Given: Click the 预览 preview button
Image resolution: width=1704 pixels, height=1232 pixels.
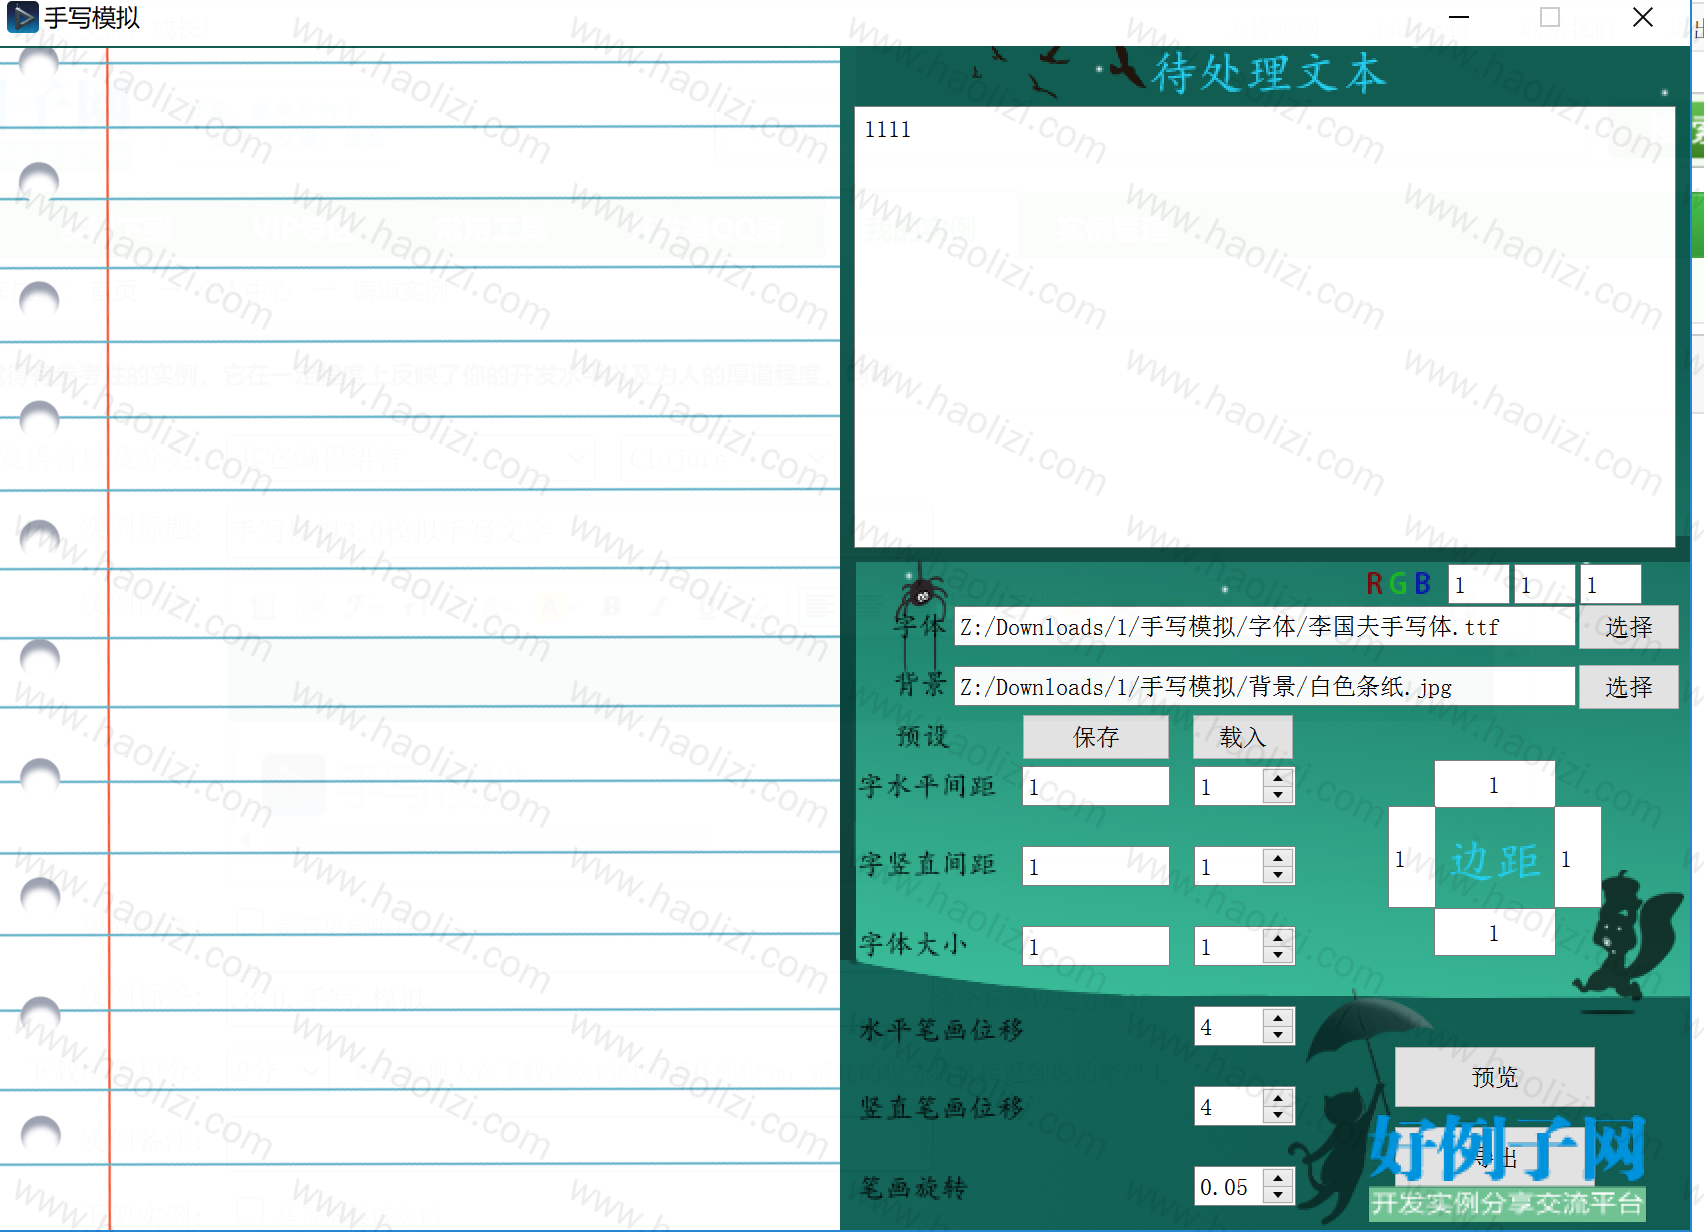Looking at the screenshot, I should click(x=1494, y=1077).
